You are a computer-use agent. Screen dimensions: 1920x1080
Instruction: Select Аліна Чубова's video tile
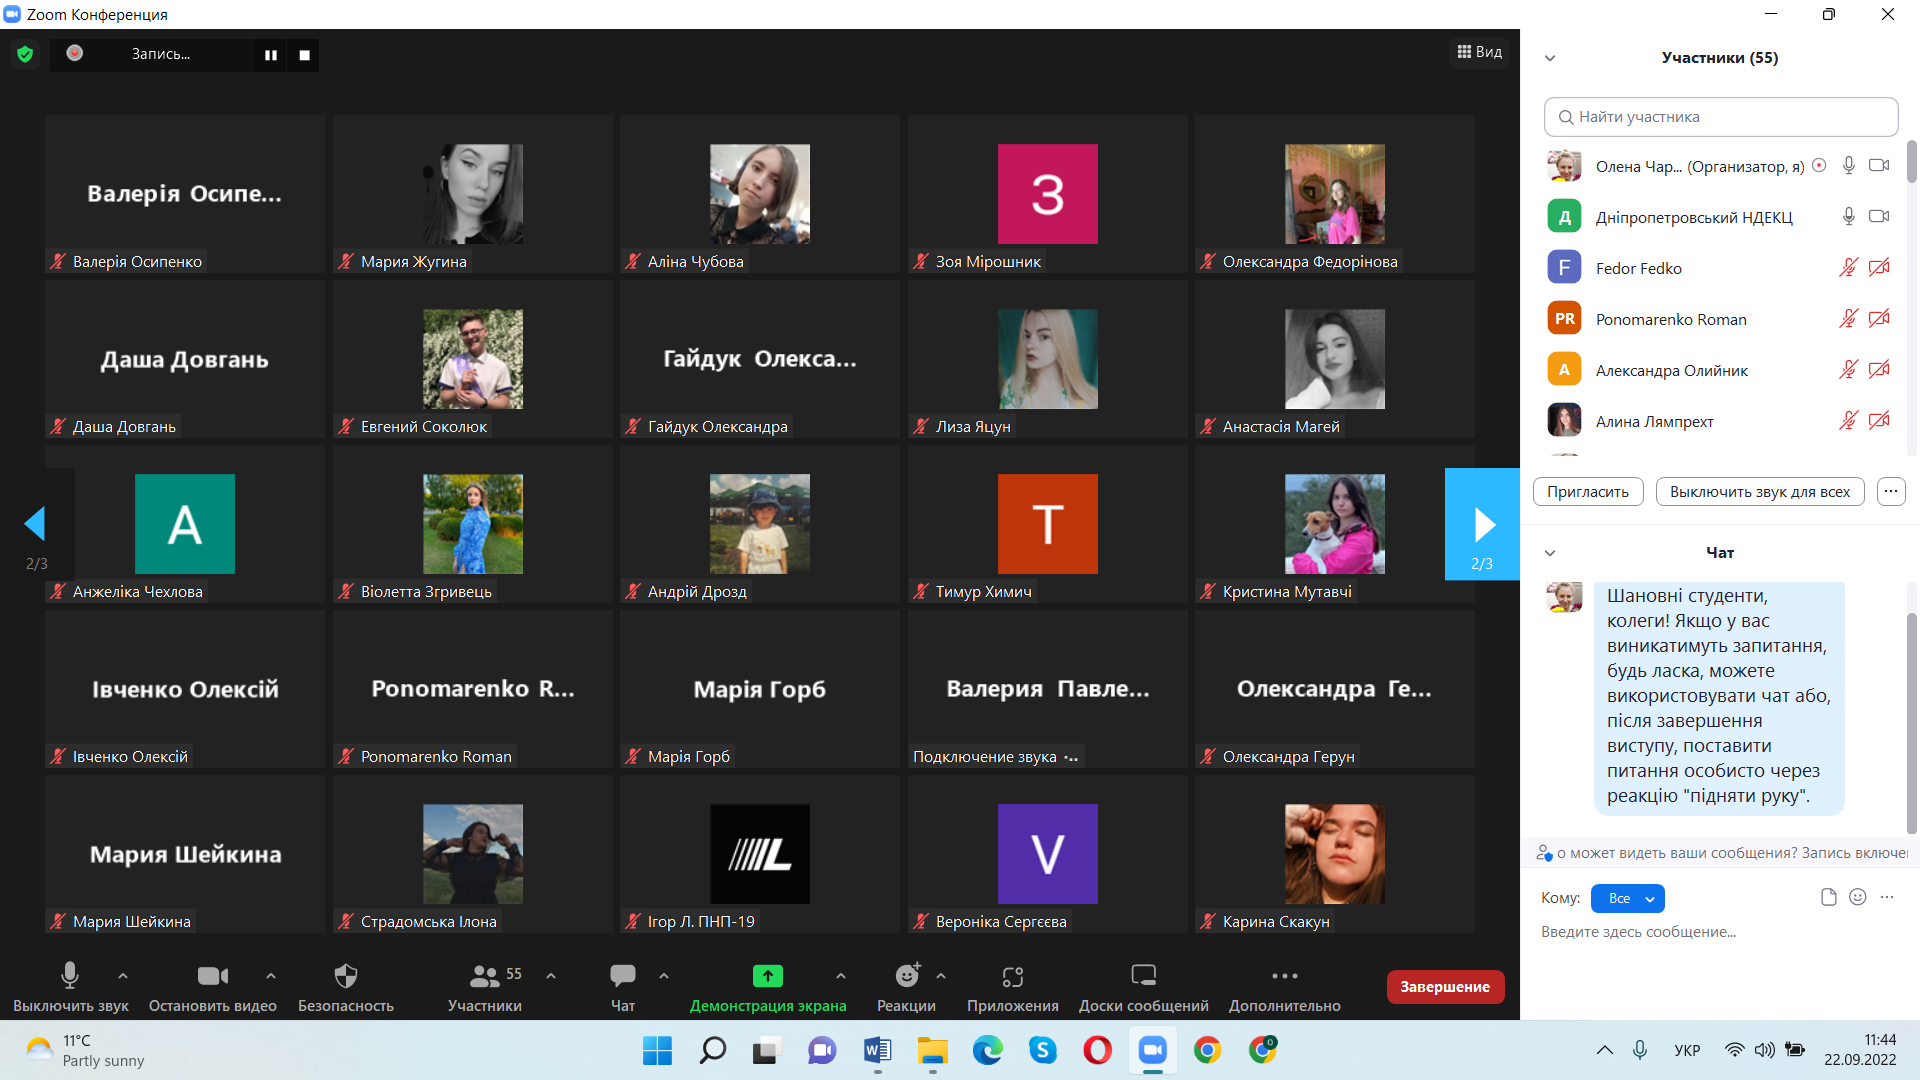(760, 194)
